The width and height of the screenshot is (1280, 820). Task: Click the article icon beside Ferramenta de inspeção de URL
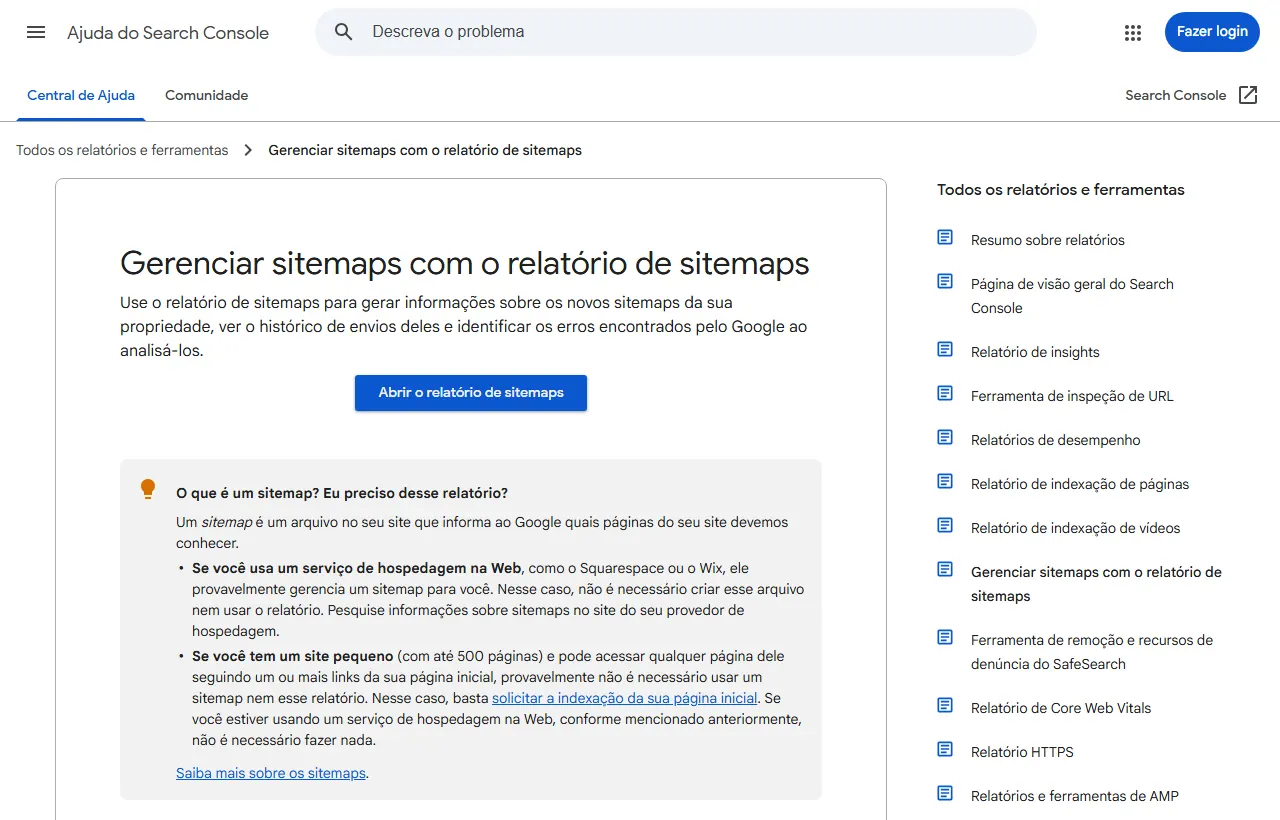click(x=945, y=393)
